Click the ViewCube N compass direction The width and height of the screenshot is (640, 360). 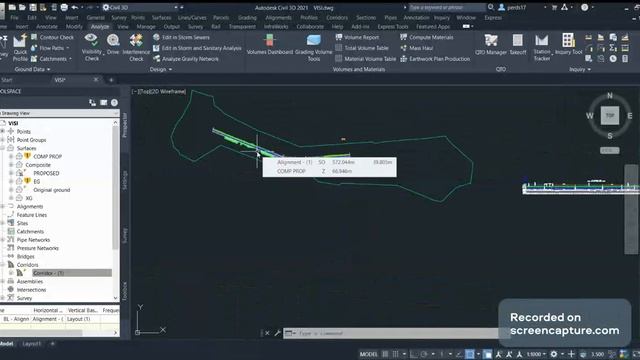click(610, 96)
